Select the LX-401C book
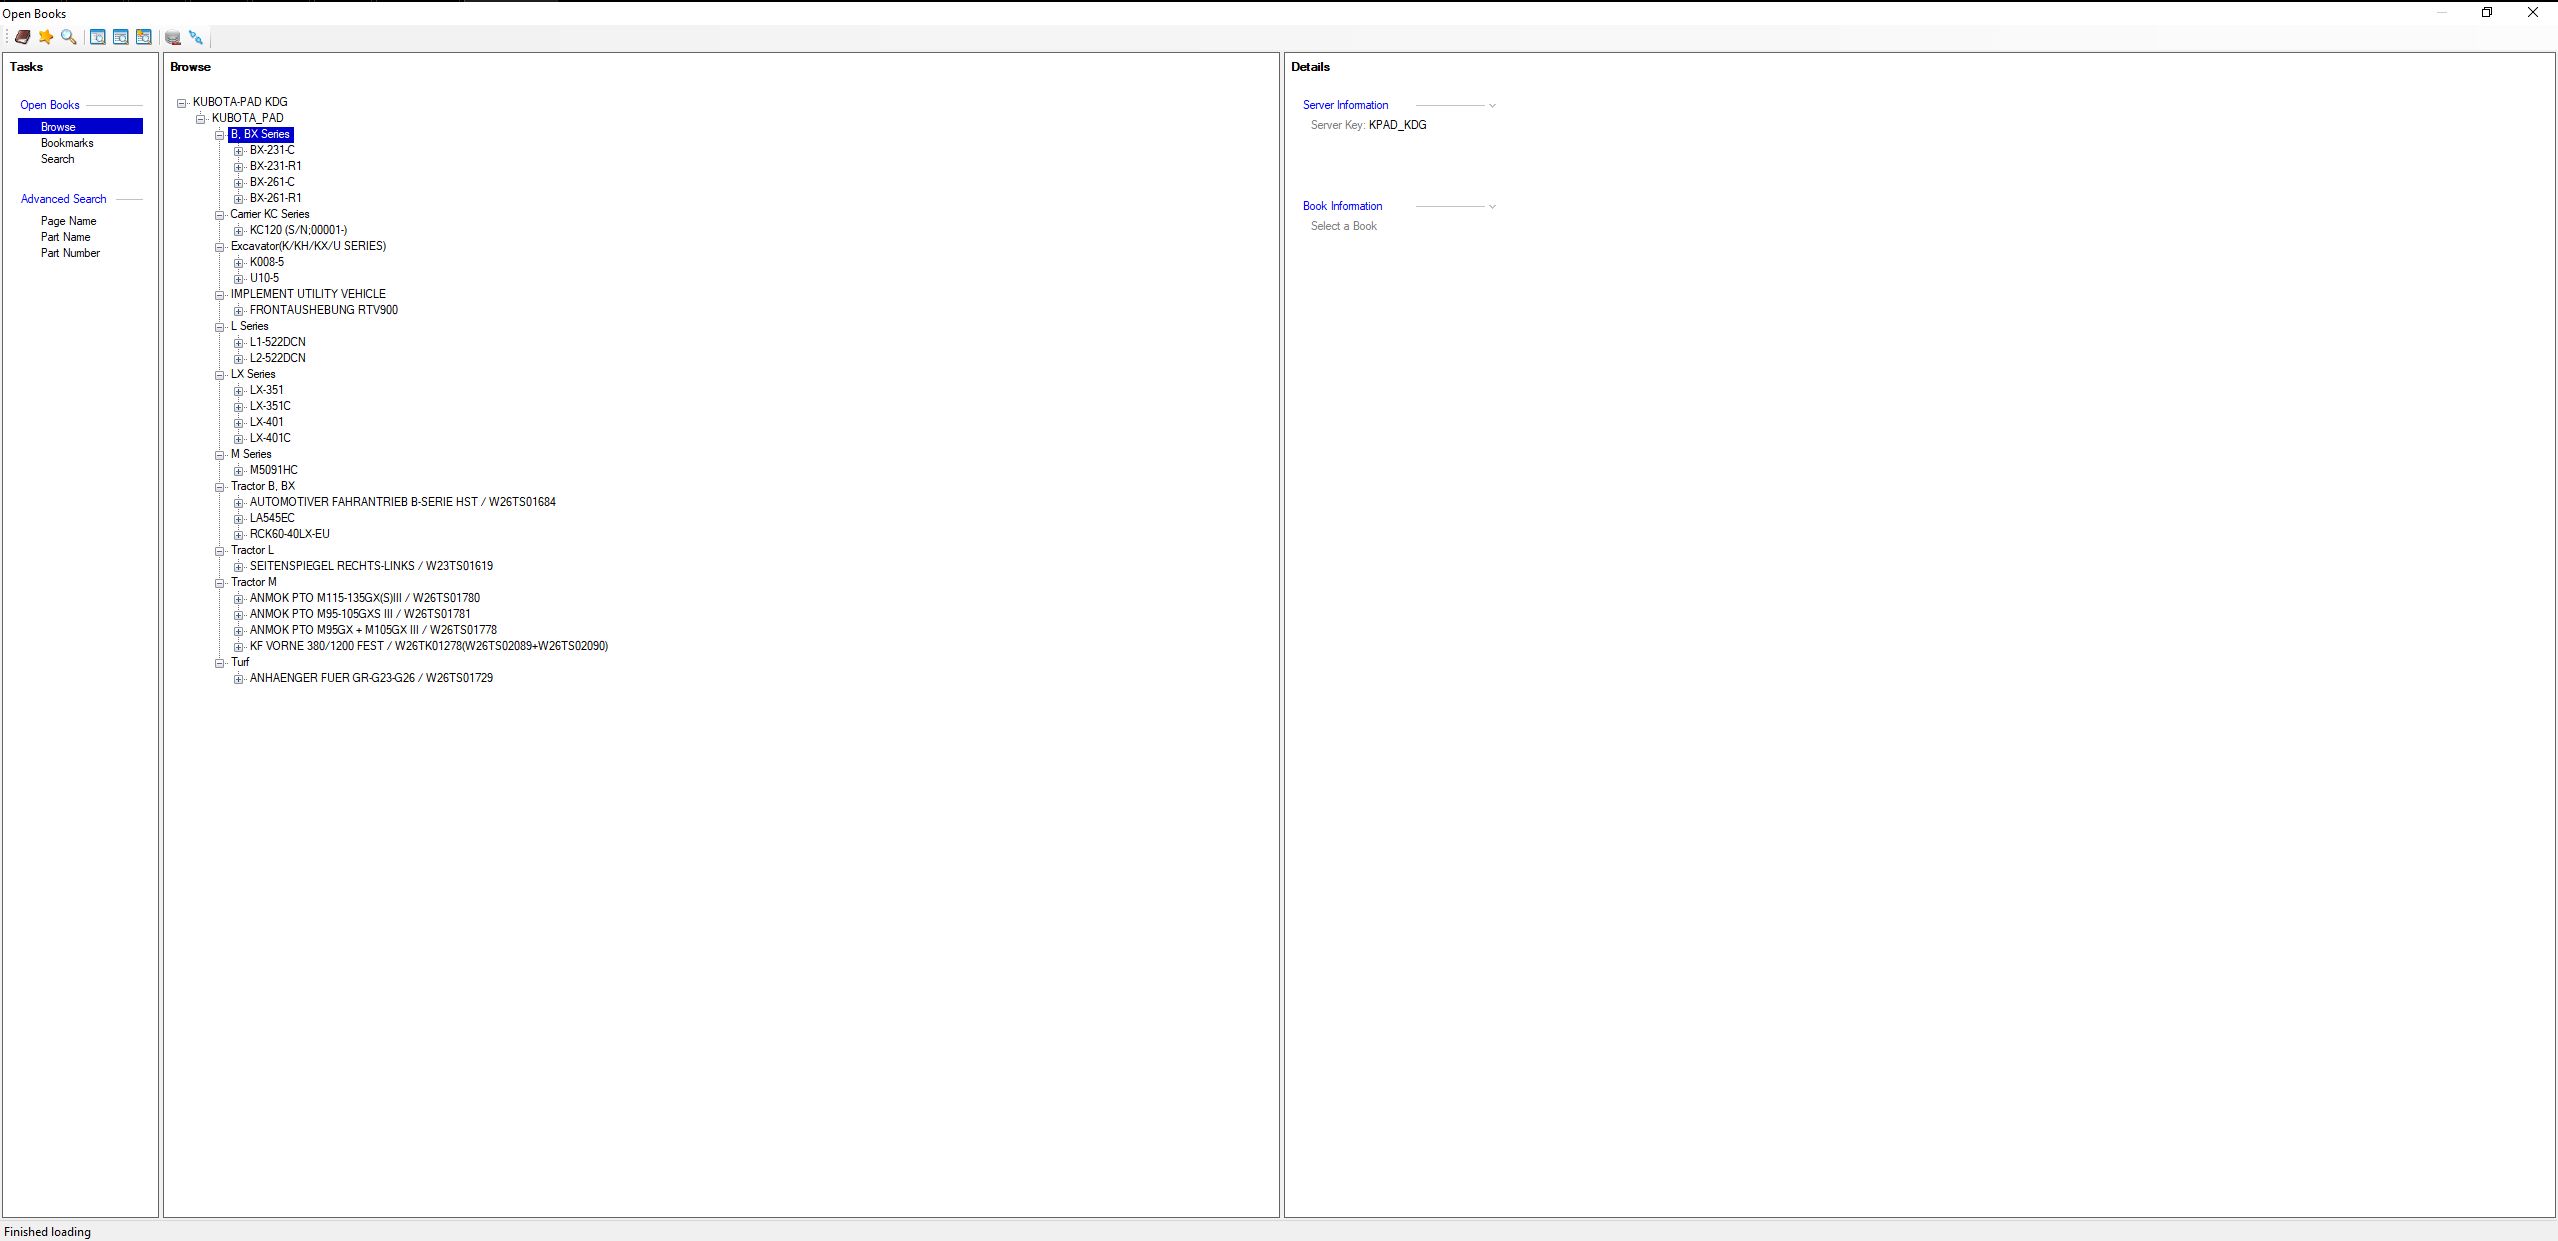The image size is (2558, 1241). pyautogui.click(x=270, y=438)
